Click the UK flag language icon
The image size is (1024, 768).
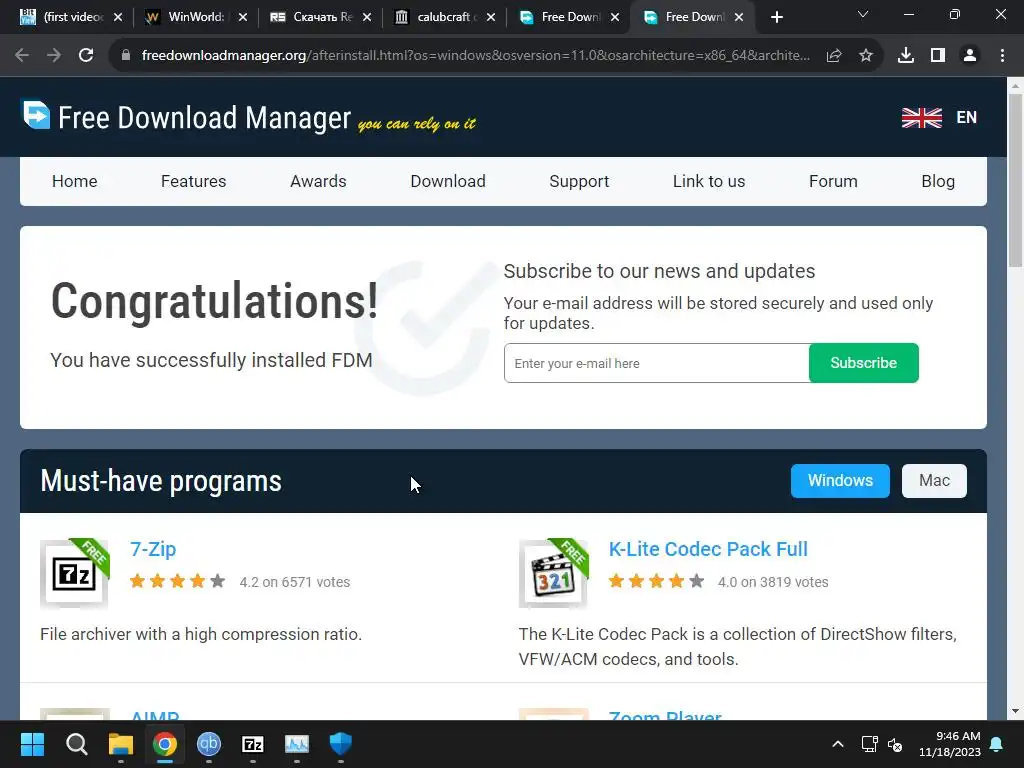tap(921, 118)
